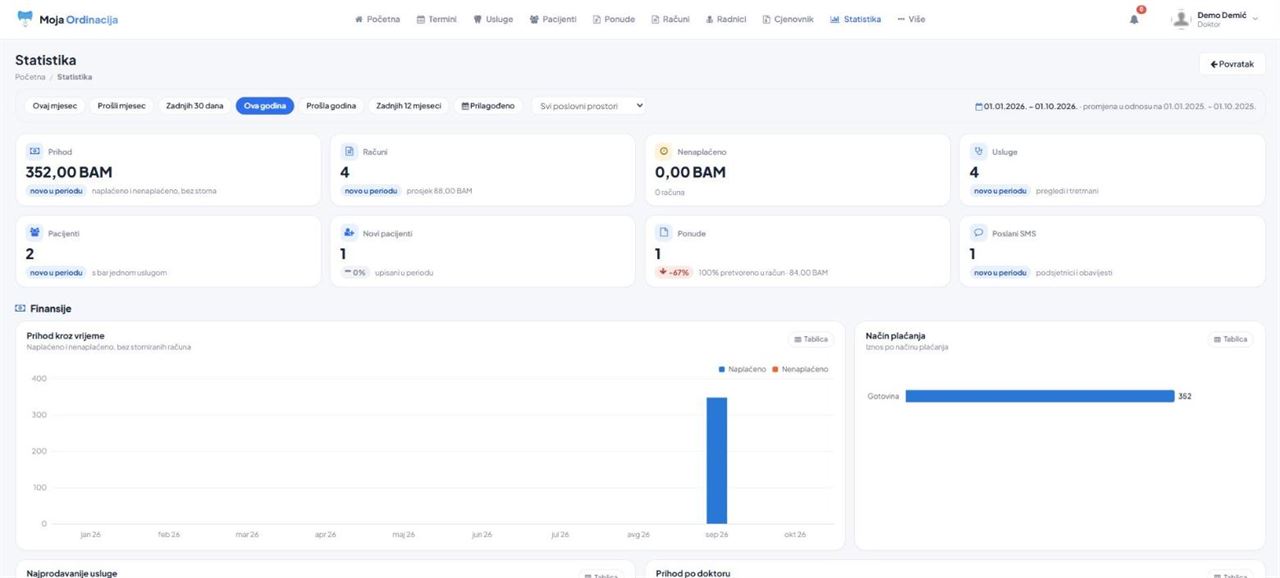Click the Finansije section money icon
Viewport: 1280px width, 578px height.
point(20,309)
